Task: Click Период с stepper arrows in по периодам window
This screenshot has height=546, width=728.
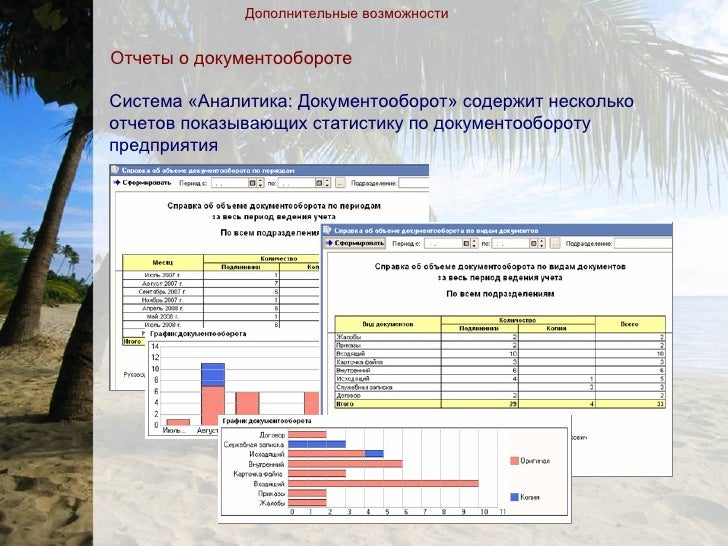Action: 260,183
